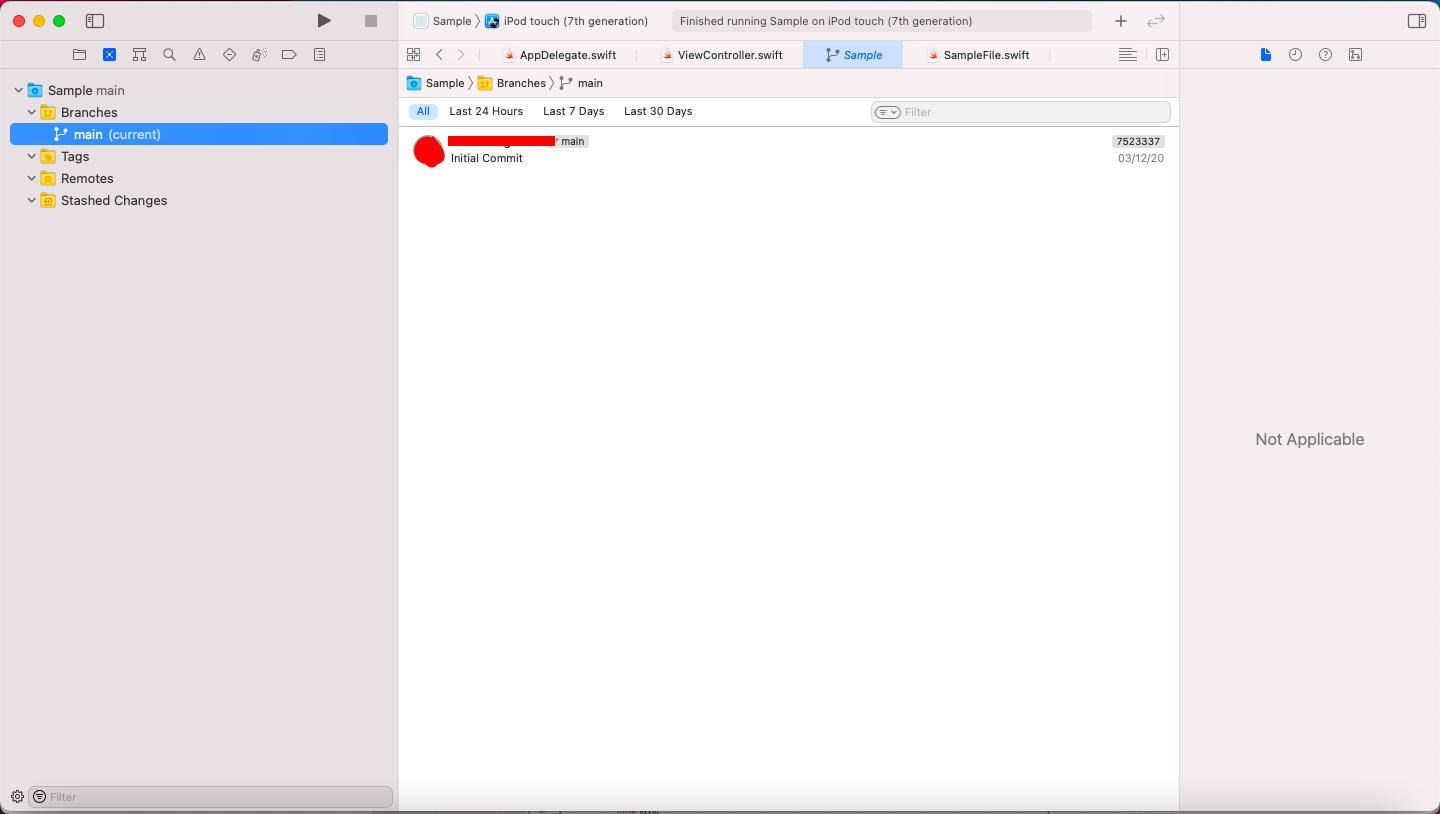Image resolution: width=1440 pixels, height=814 pixels.
Task: Filter commits to Last 24 Hours
Action: [x=486, y=112]
